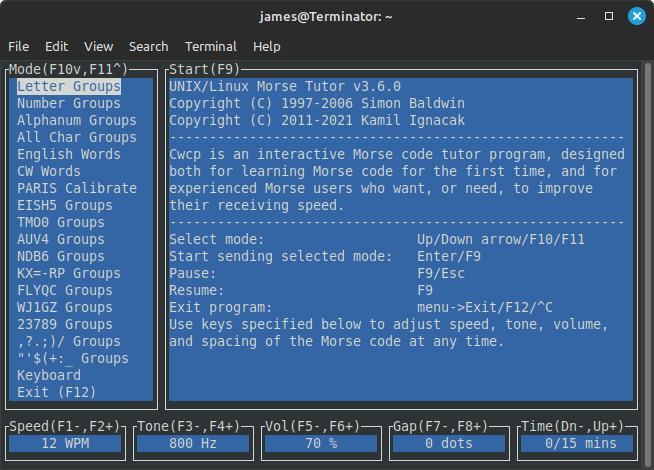
Task: Open the Terminal menu
Action: [x=211, y=46]
